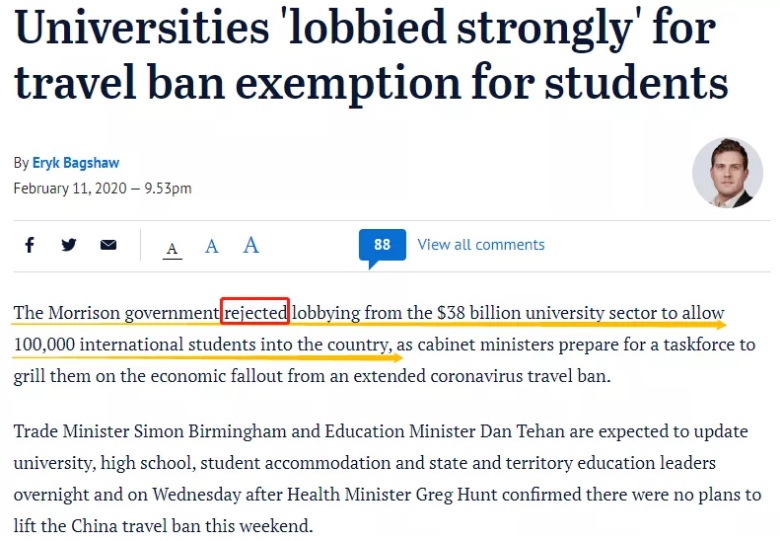The height and width of the screenshot is (541, 780).
Task: Open the 88 comments speech bubble
Action: pyautogui.click(x=382, y=245)
